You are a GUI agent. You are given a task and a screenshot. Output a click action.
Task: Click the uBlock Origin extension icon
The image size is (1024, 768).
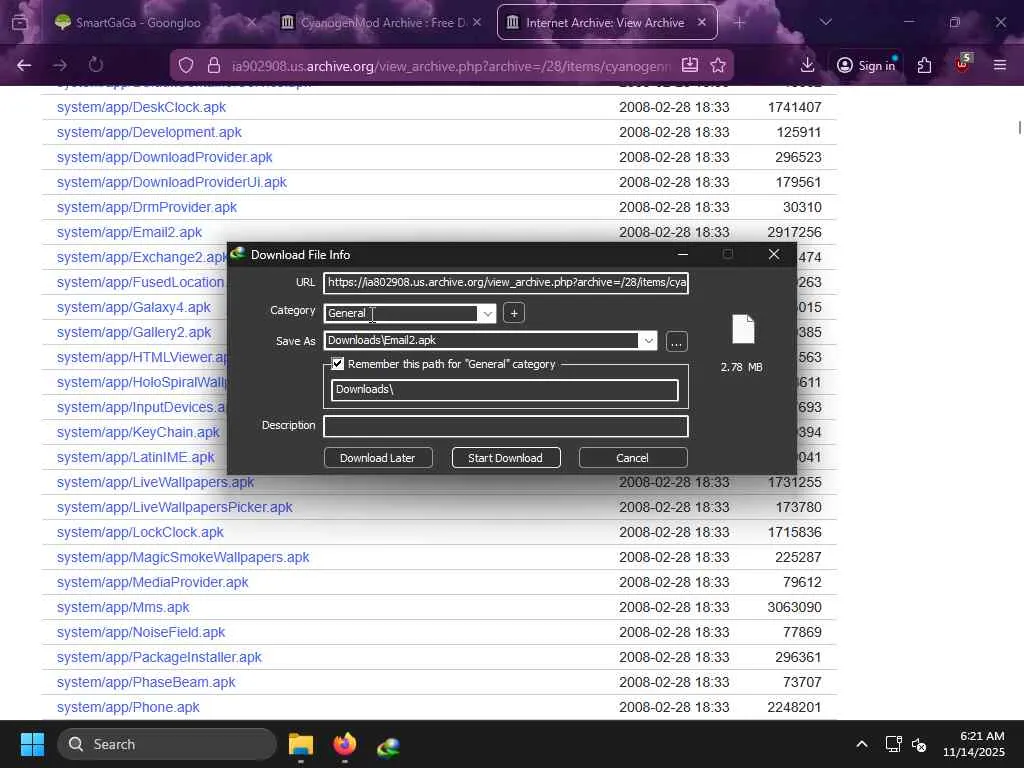point(962,64)
